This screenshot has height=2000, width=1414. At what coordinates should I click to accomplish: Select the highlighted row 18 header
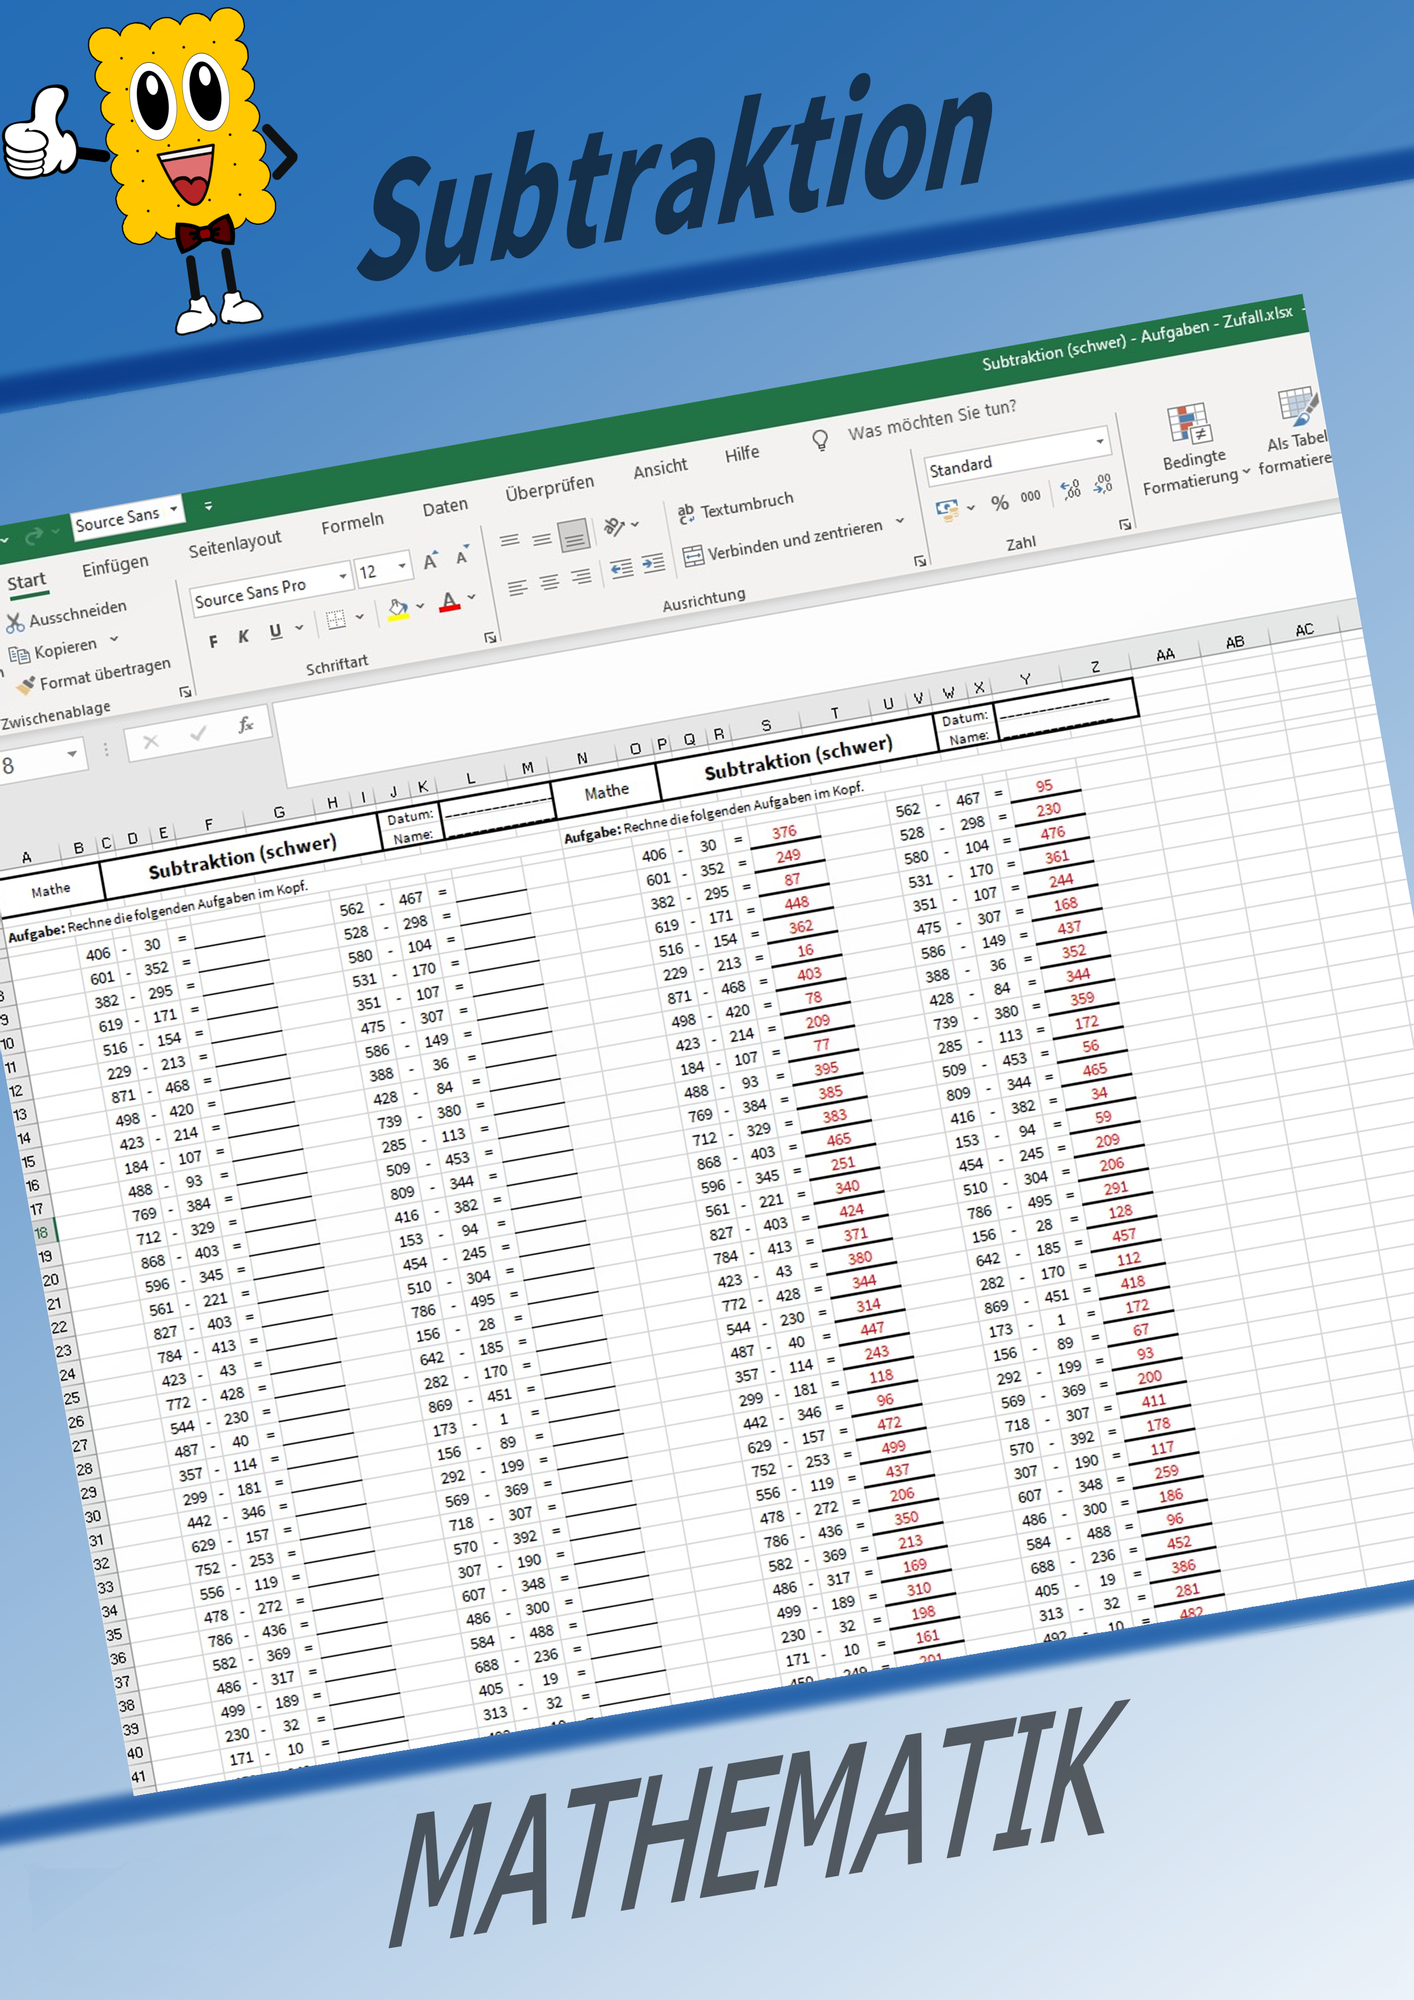tap(41, 1233)
